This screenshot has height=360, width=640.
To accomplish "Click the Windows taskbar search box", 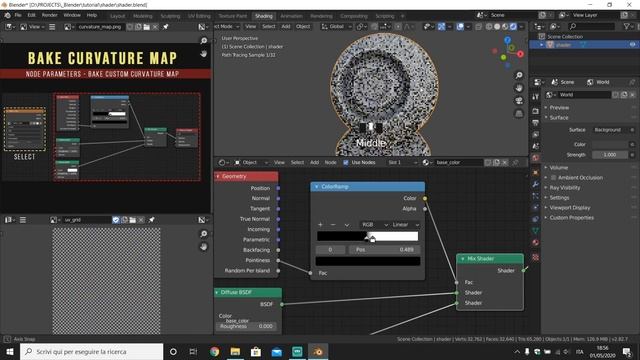I will 91,351.
